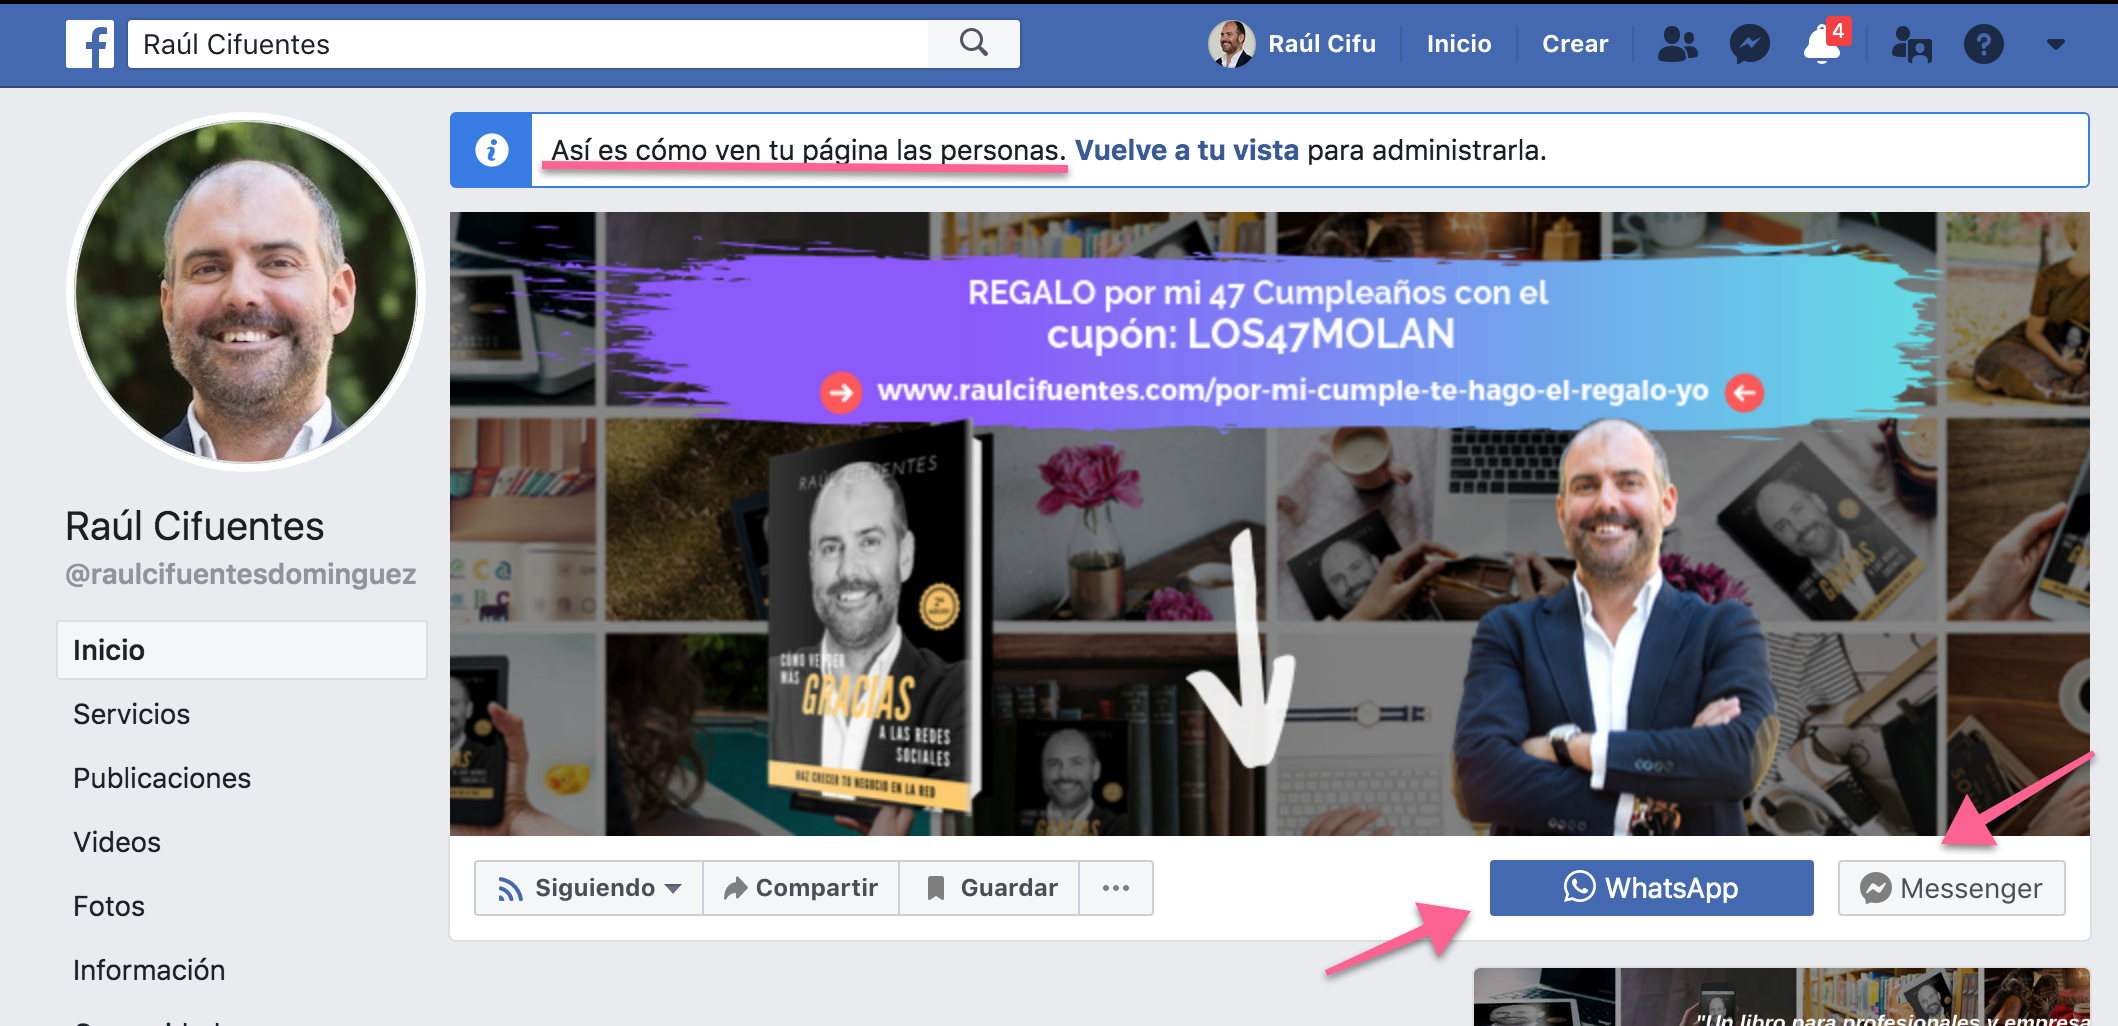The height and width of the screenshot is (1026, 2118).
Task: Open the three-dots more options button
Action: tap(1116, 888)
